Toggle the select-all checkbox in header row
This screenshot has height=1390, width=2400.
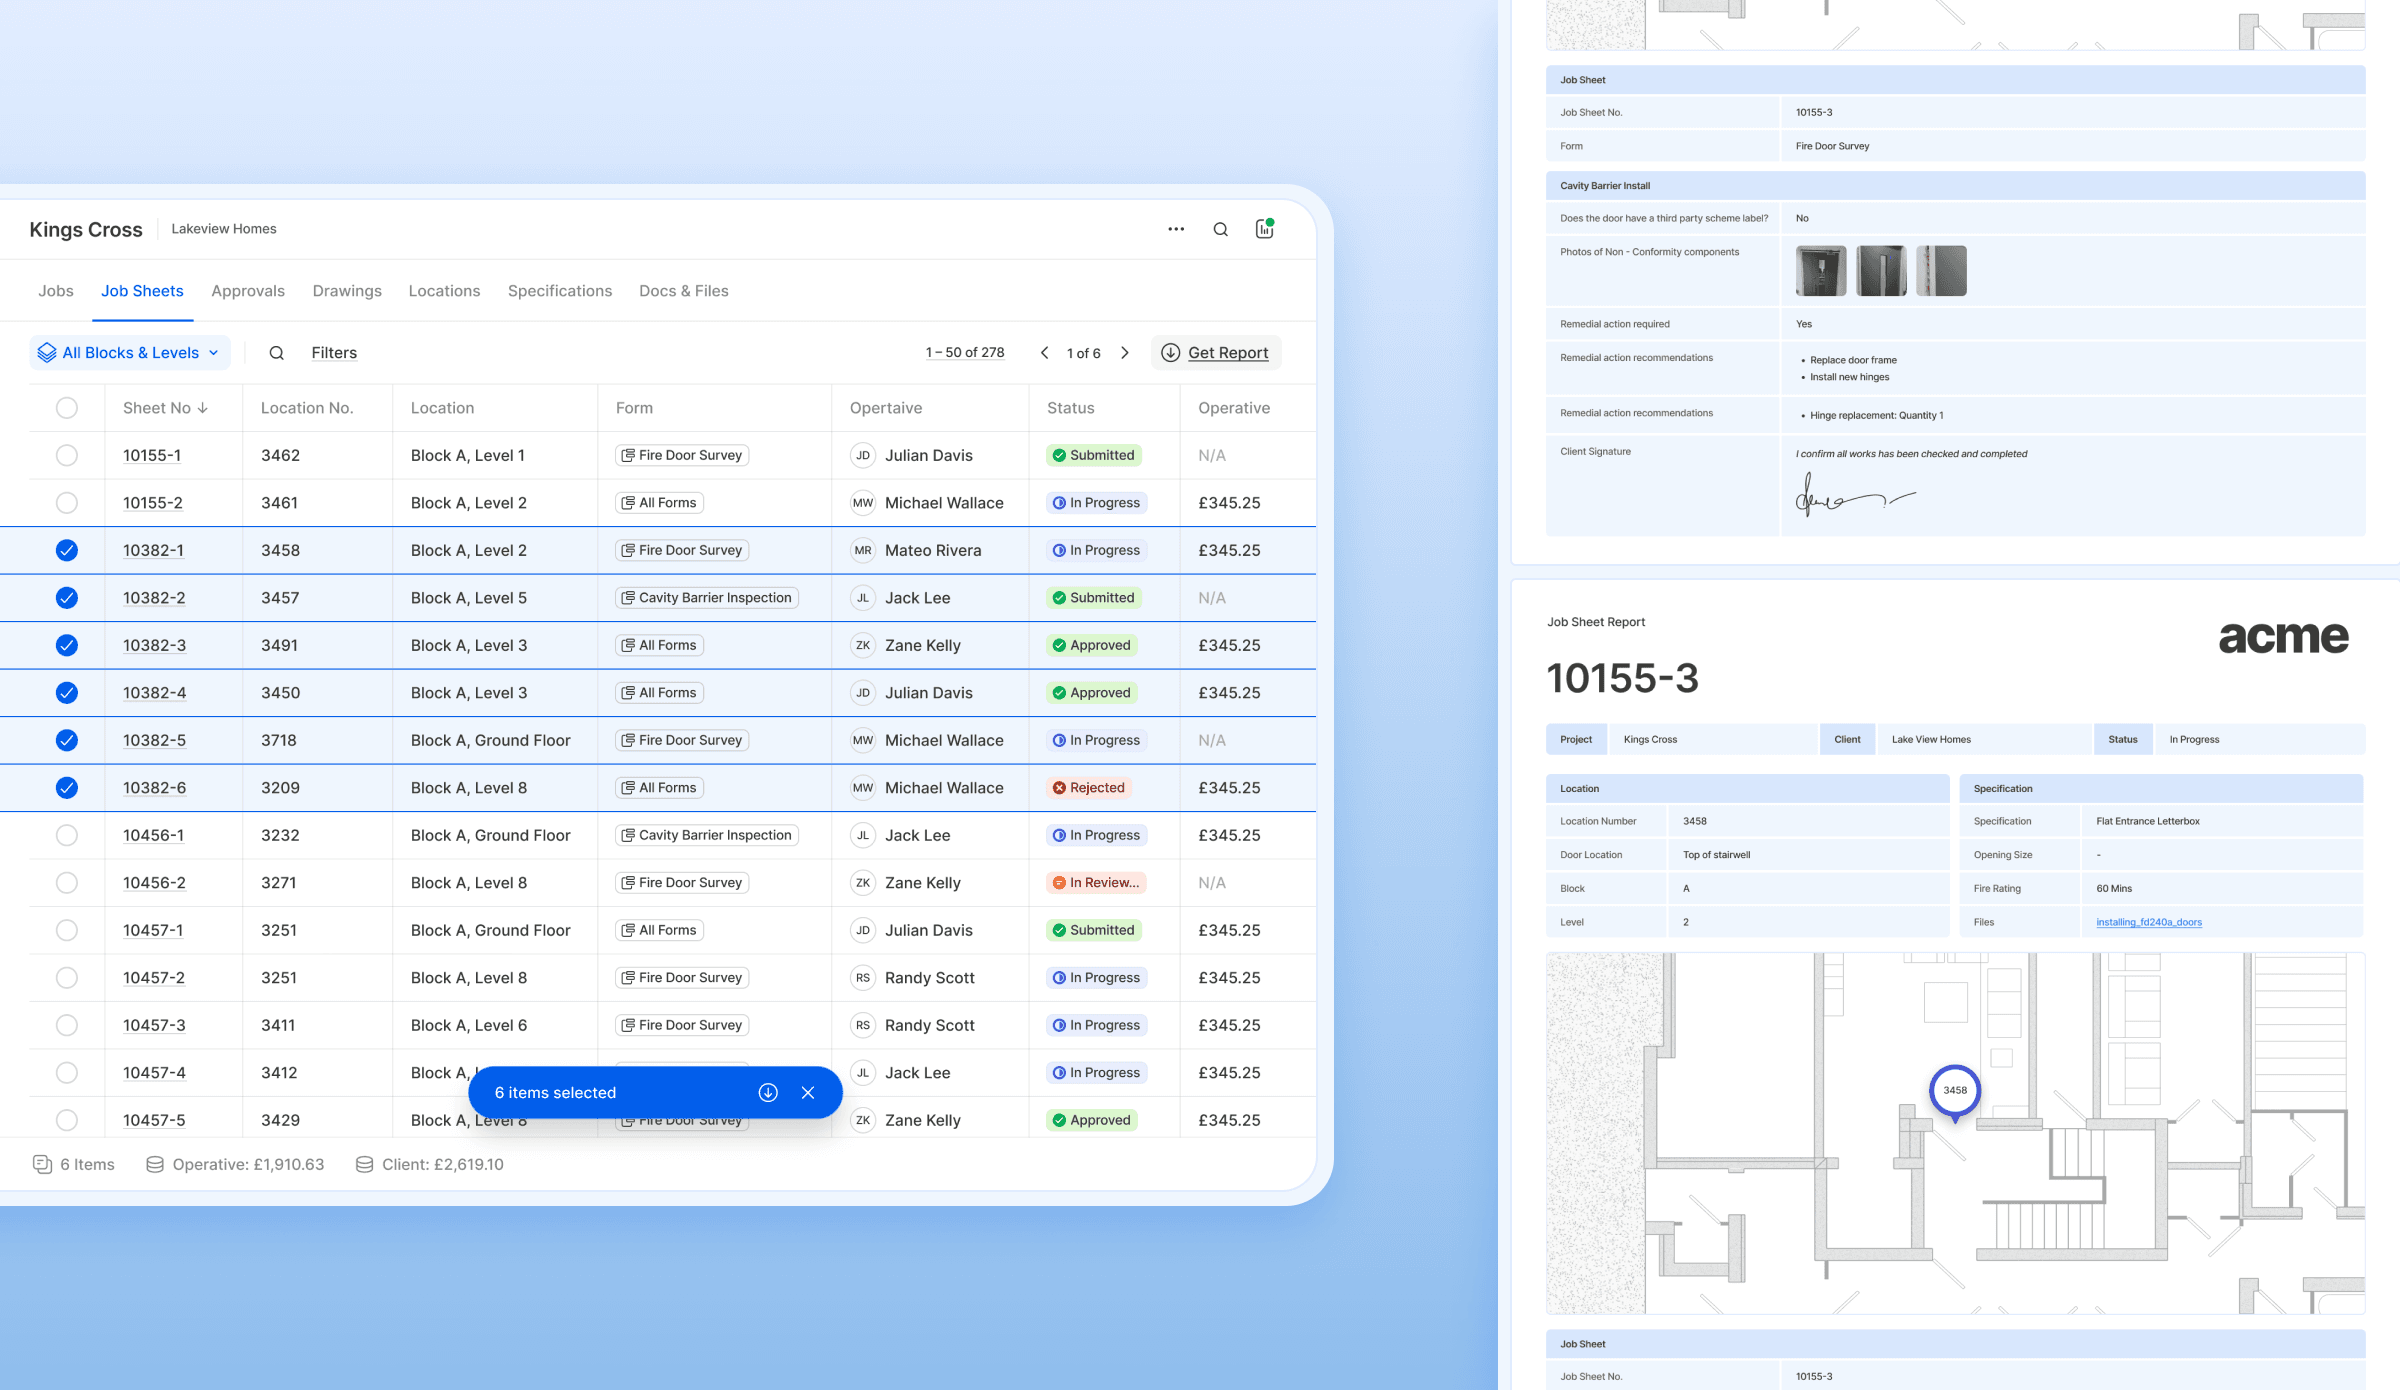[x=66, y=407]
